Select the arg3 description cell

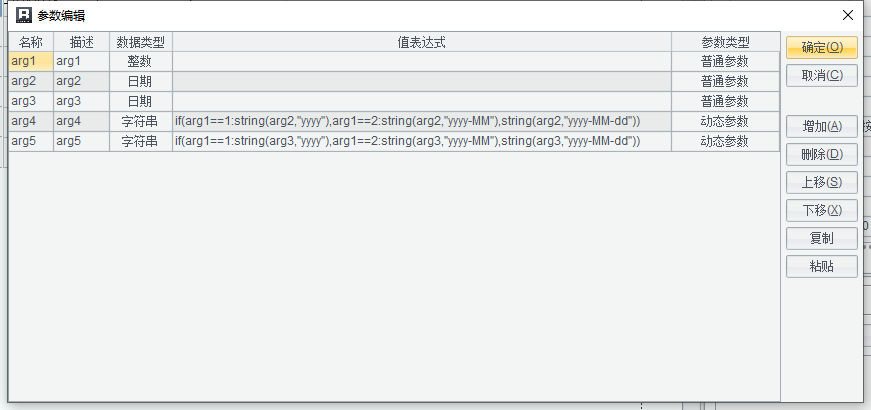(81, 101)
